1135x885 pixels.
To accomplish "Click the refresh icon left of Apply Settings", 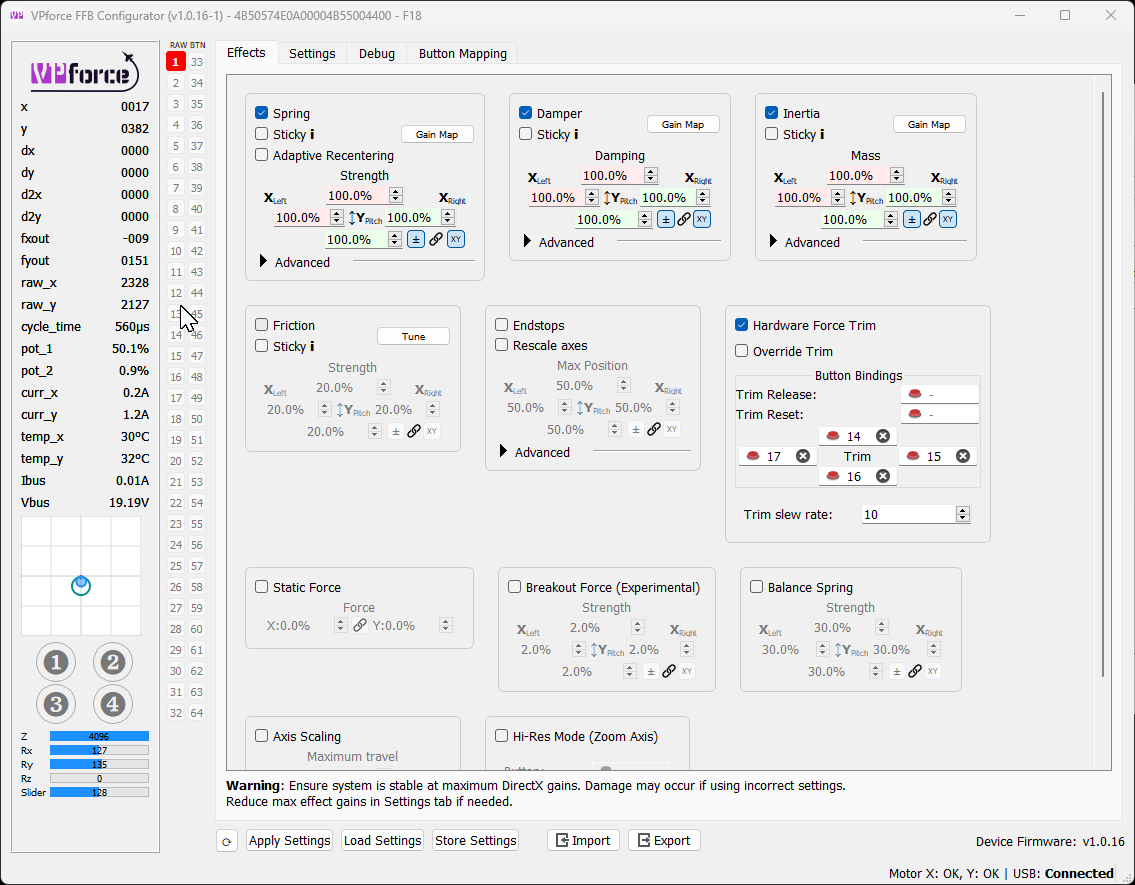I will pyautogui.click(x=227, y=840).
